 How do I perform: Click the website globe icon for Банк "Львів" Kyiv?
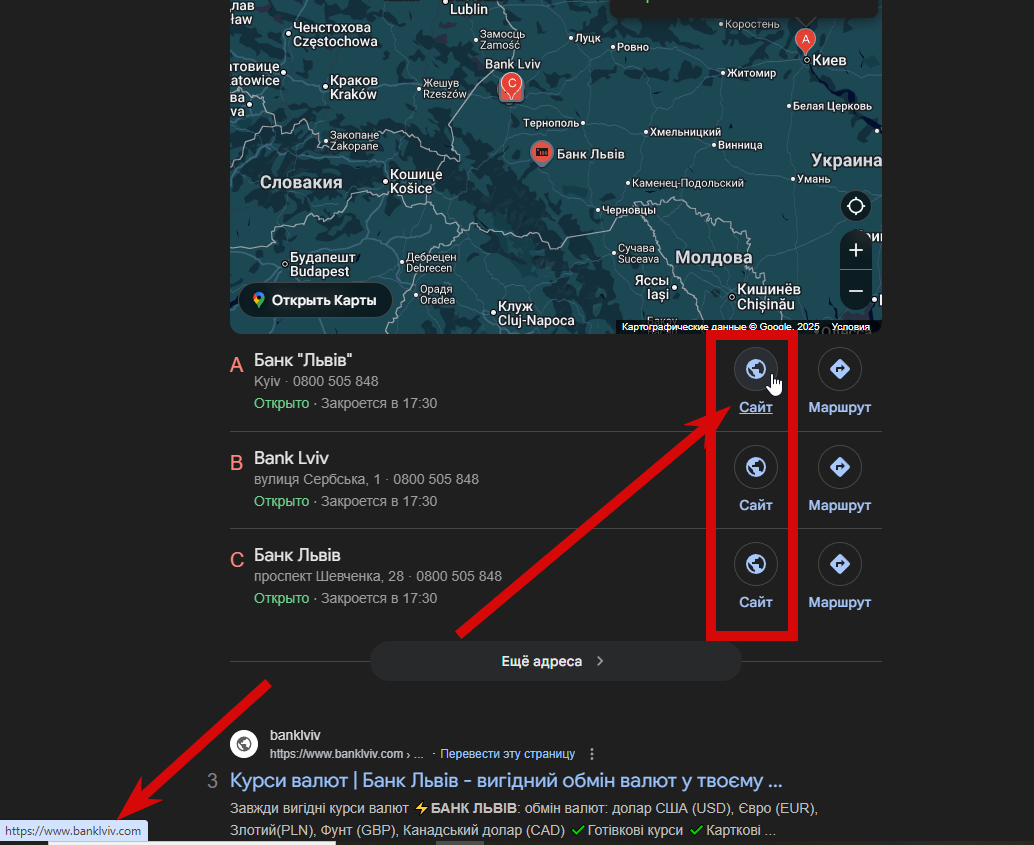[755, 369]
